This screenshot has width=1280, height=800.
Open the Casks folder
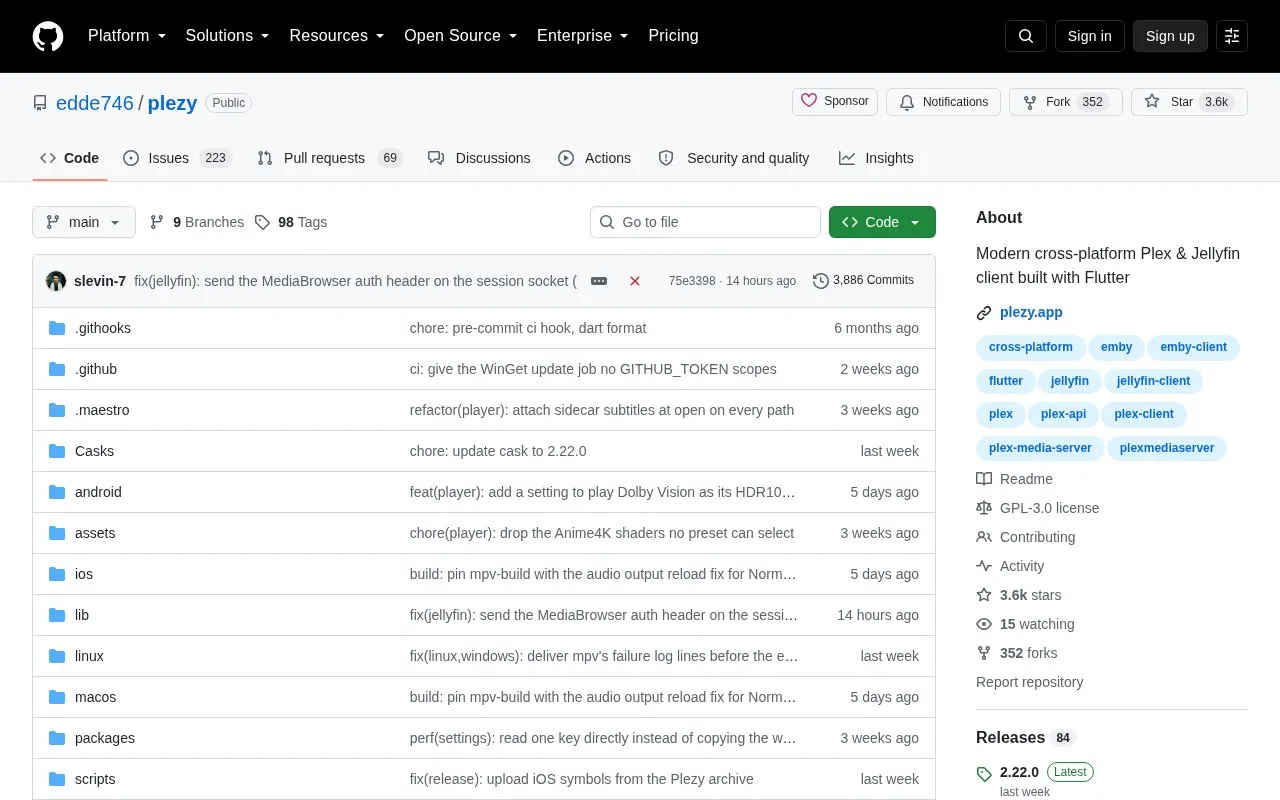point(94,451)
